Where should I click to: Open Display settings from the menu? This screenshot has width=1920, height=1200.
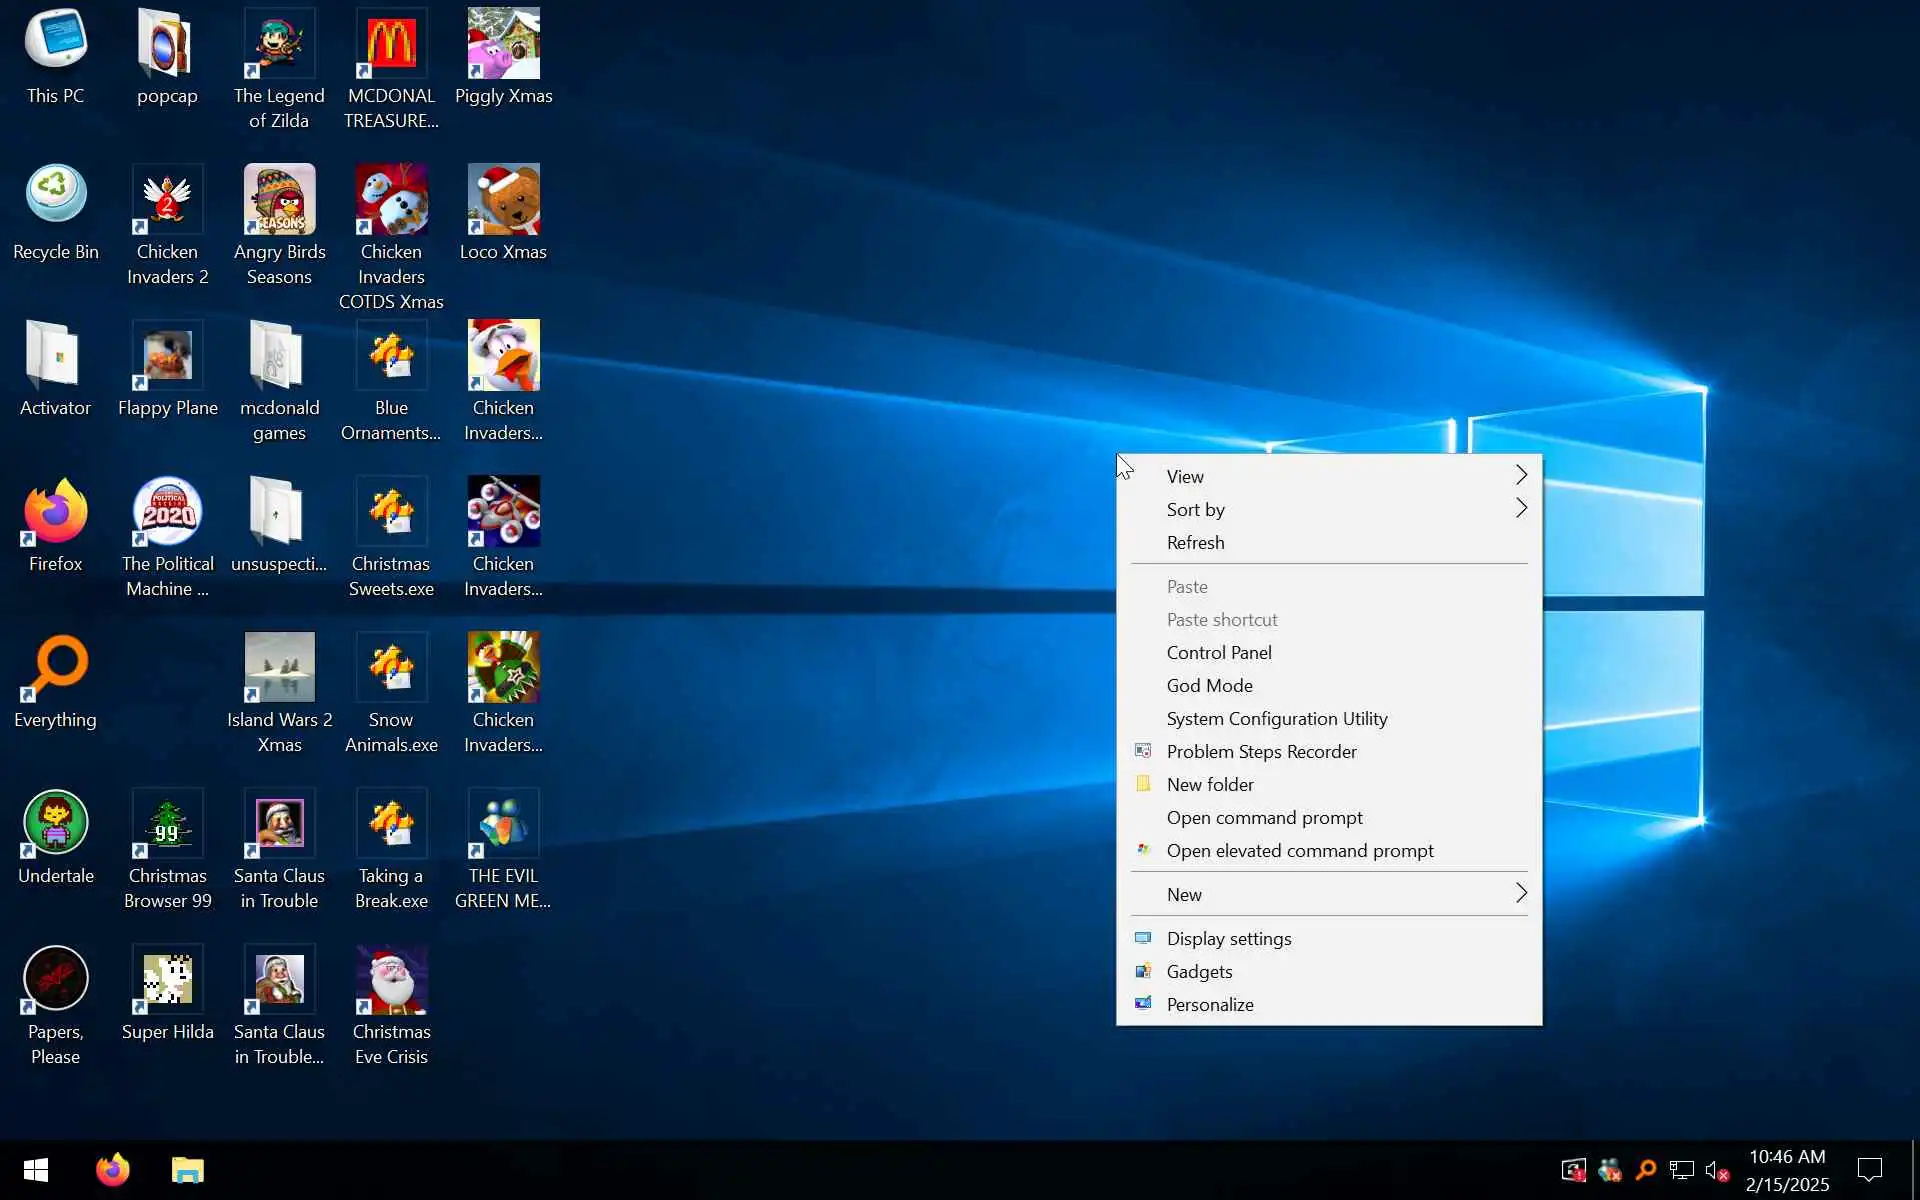pyautogui.click(x=1228, y=938)
